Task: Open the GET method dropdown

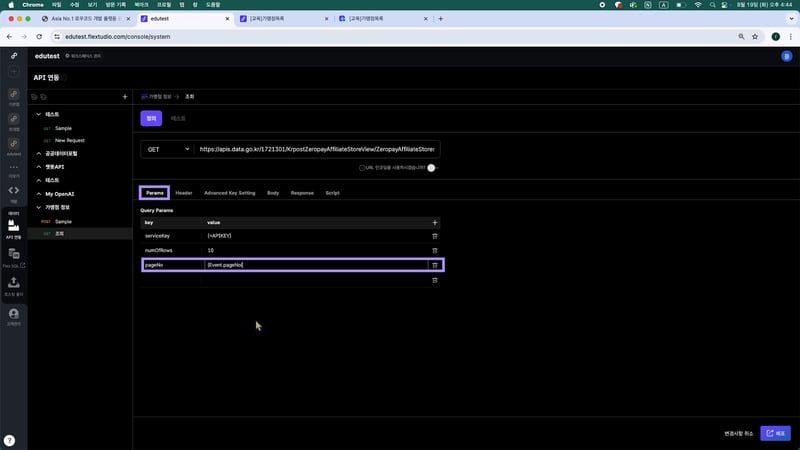Action: [167, 149]
